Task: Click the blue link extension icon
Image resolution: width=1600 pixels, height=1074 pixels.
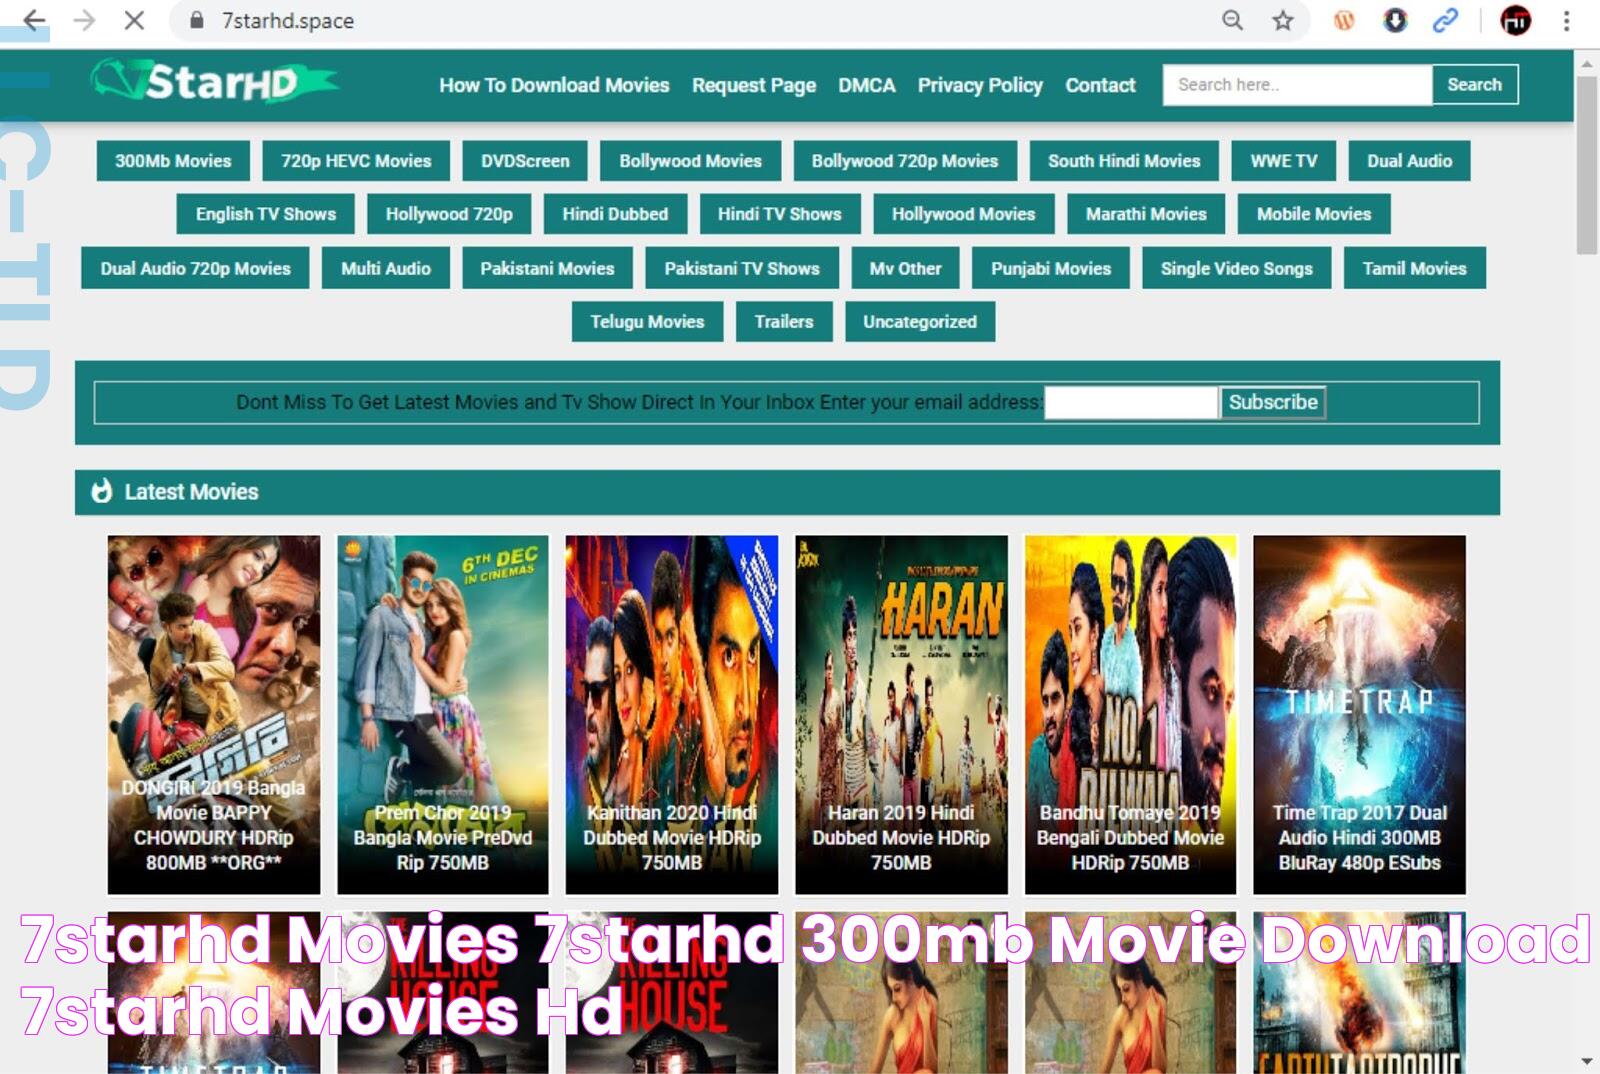Action: coord(1446,20)
